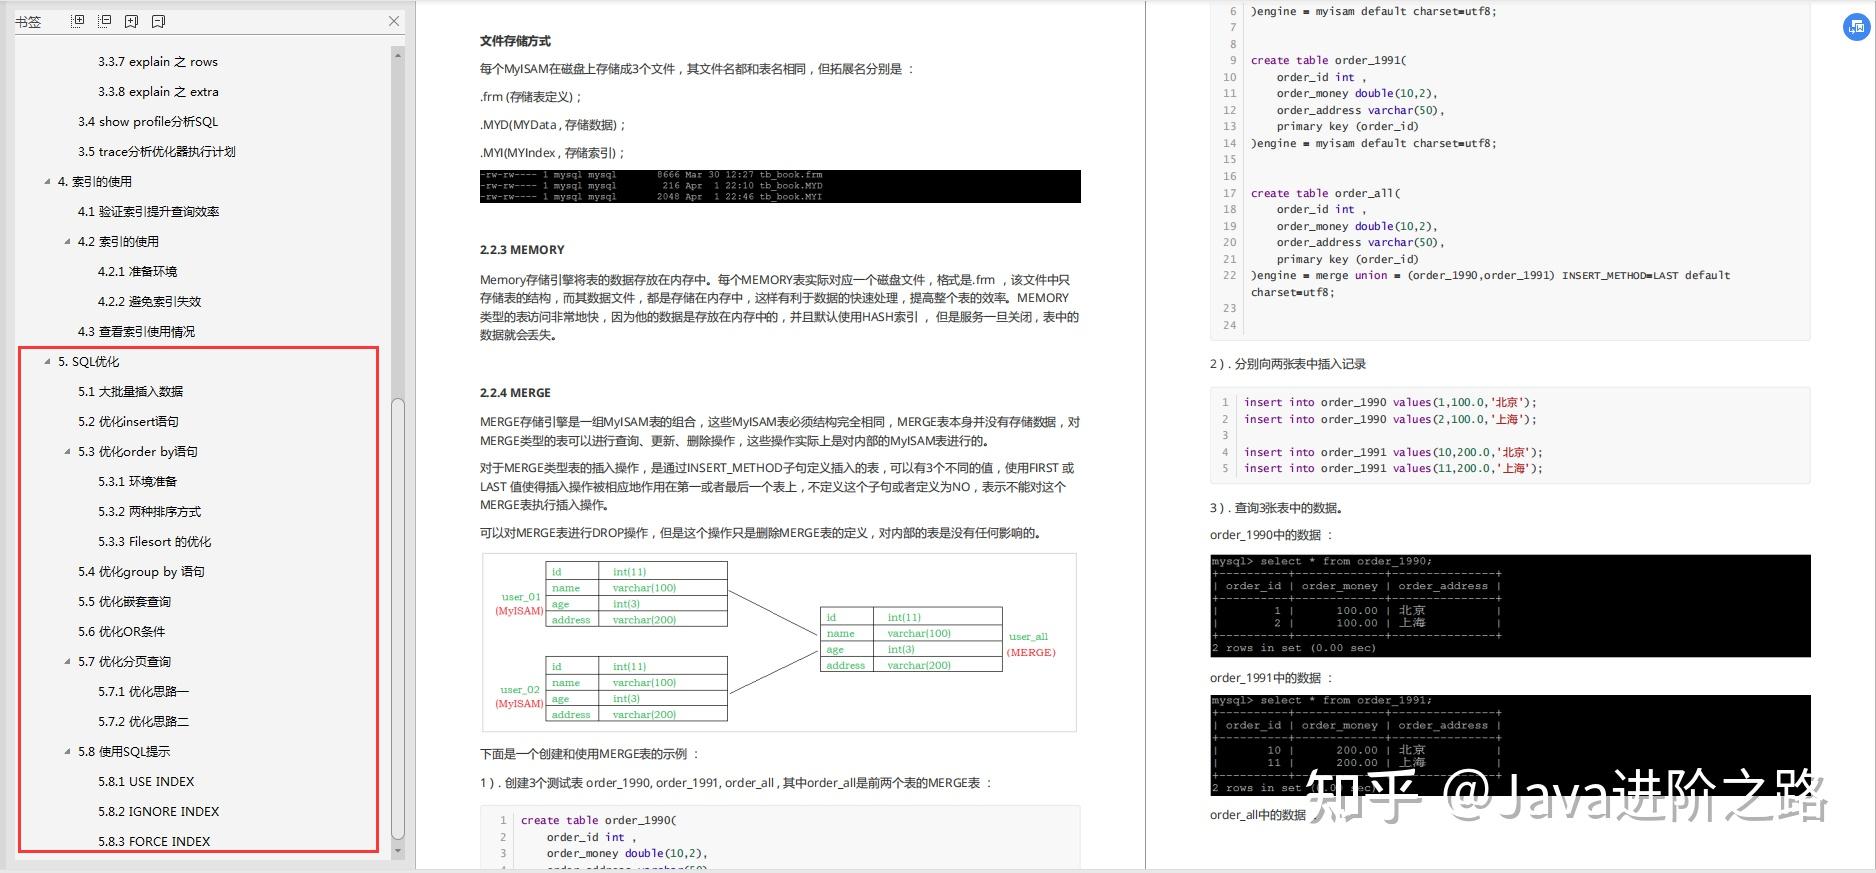Go to '5.5 优化嵌套查询'
Screen dimensions: 1876x873
point(125,602)
